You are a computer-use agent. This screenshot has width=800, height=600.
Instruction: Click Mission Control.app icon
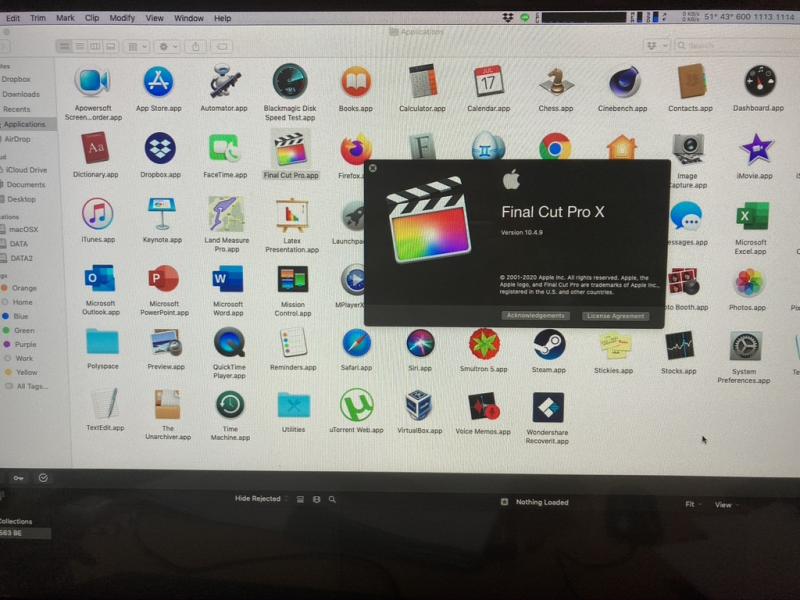pos(292,279)
